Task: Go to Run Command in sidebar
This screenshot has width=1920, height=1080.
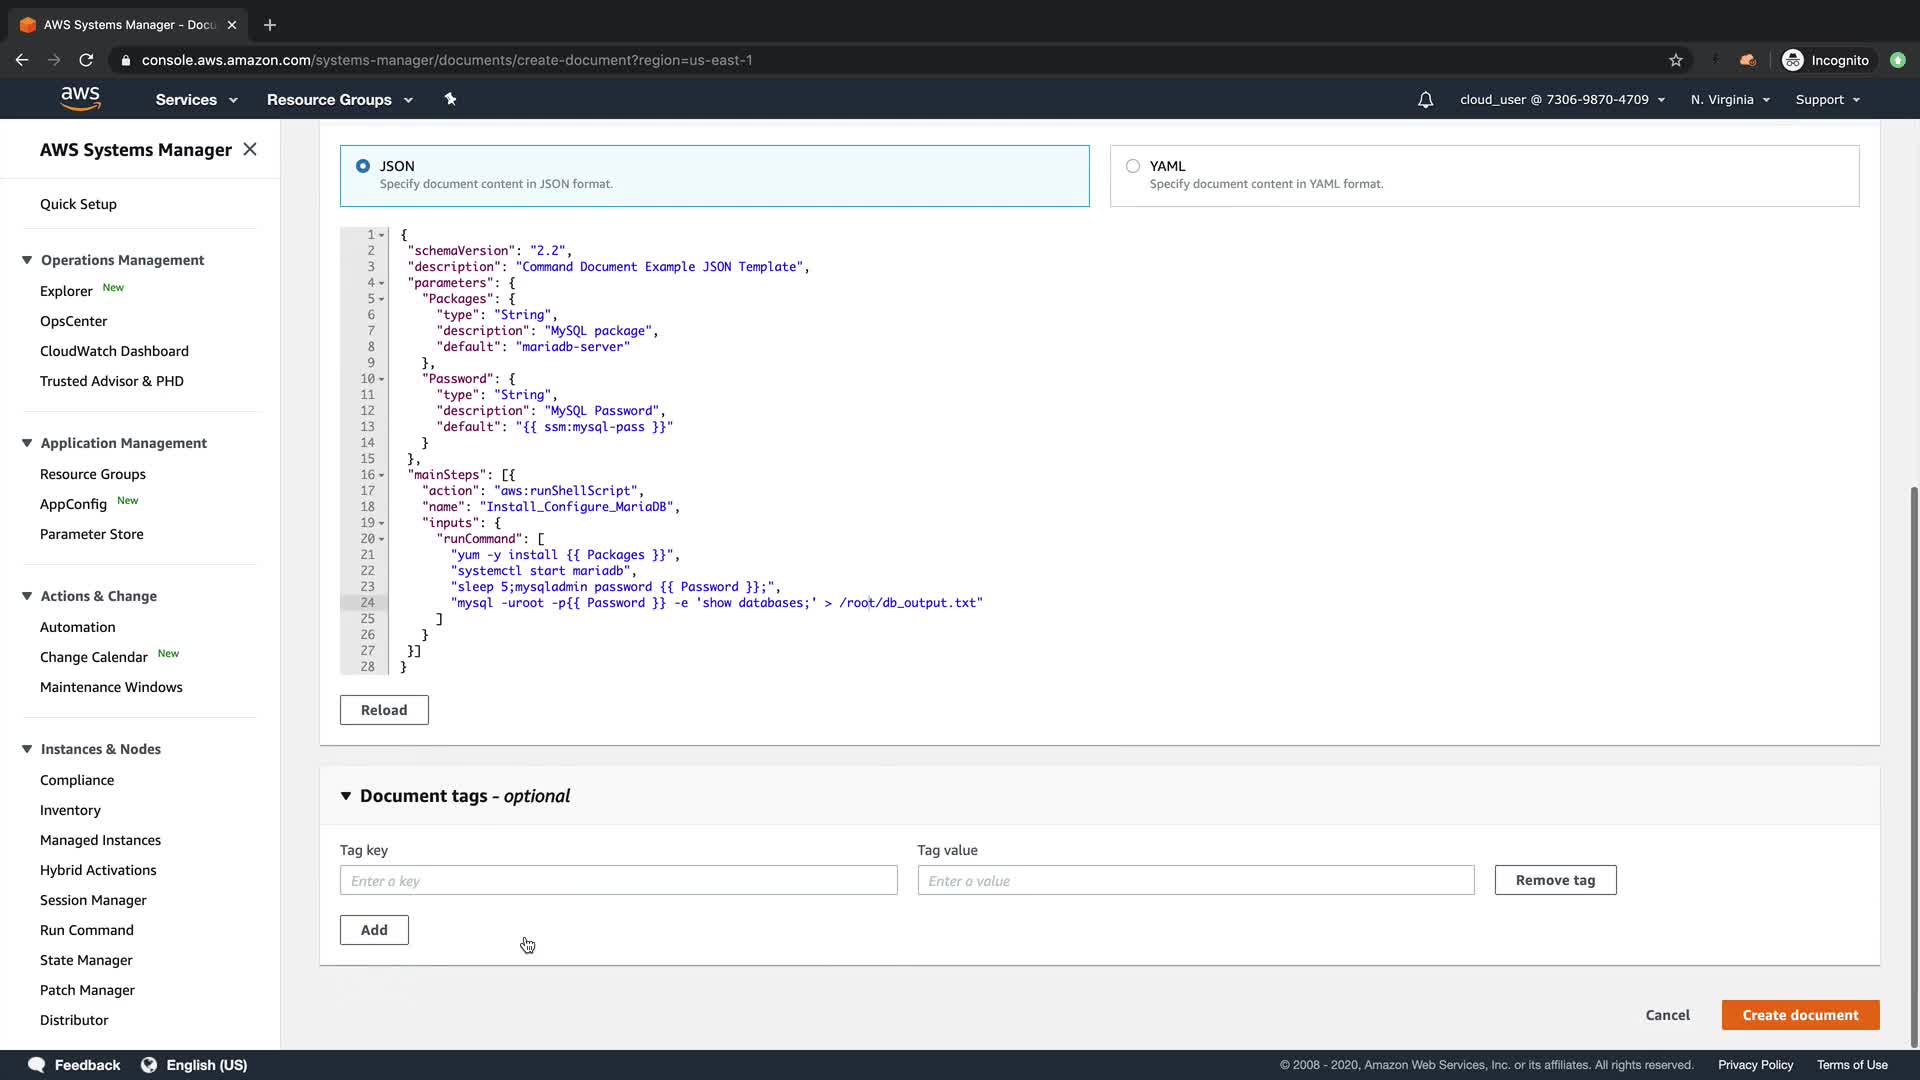Action: point(87,930)
